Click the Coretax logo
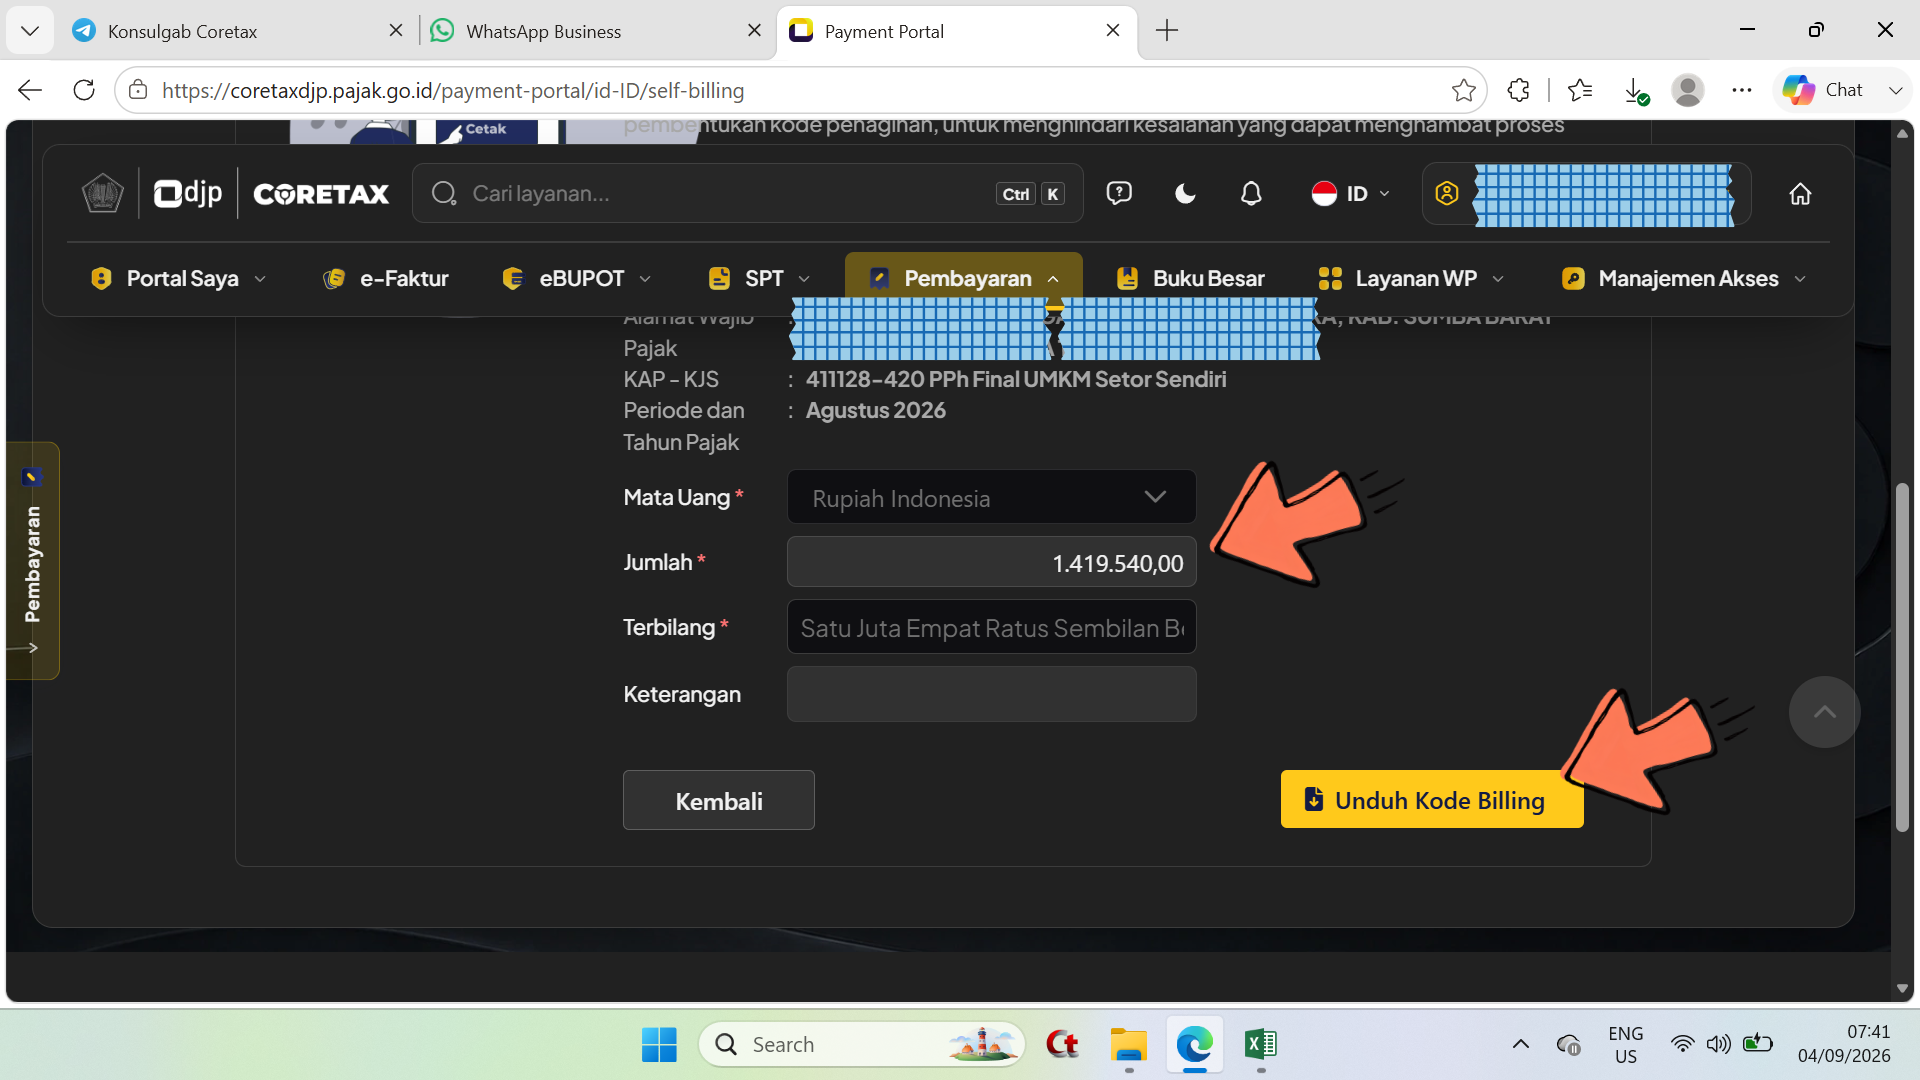 tap(321, 194)
